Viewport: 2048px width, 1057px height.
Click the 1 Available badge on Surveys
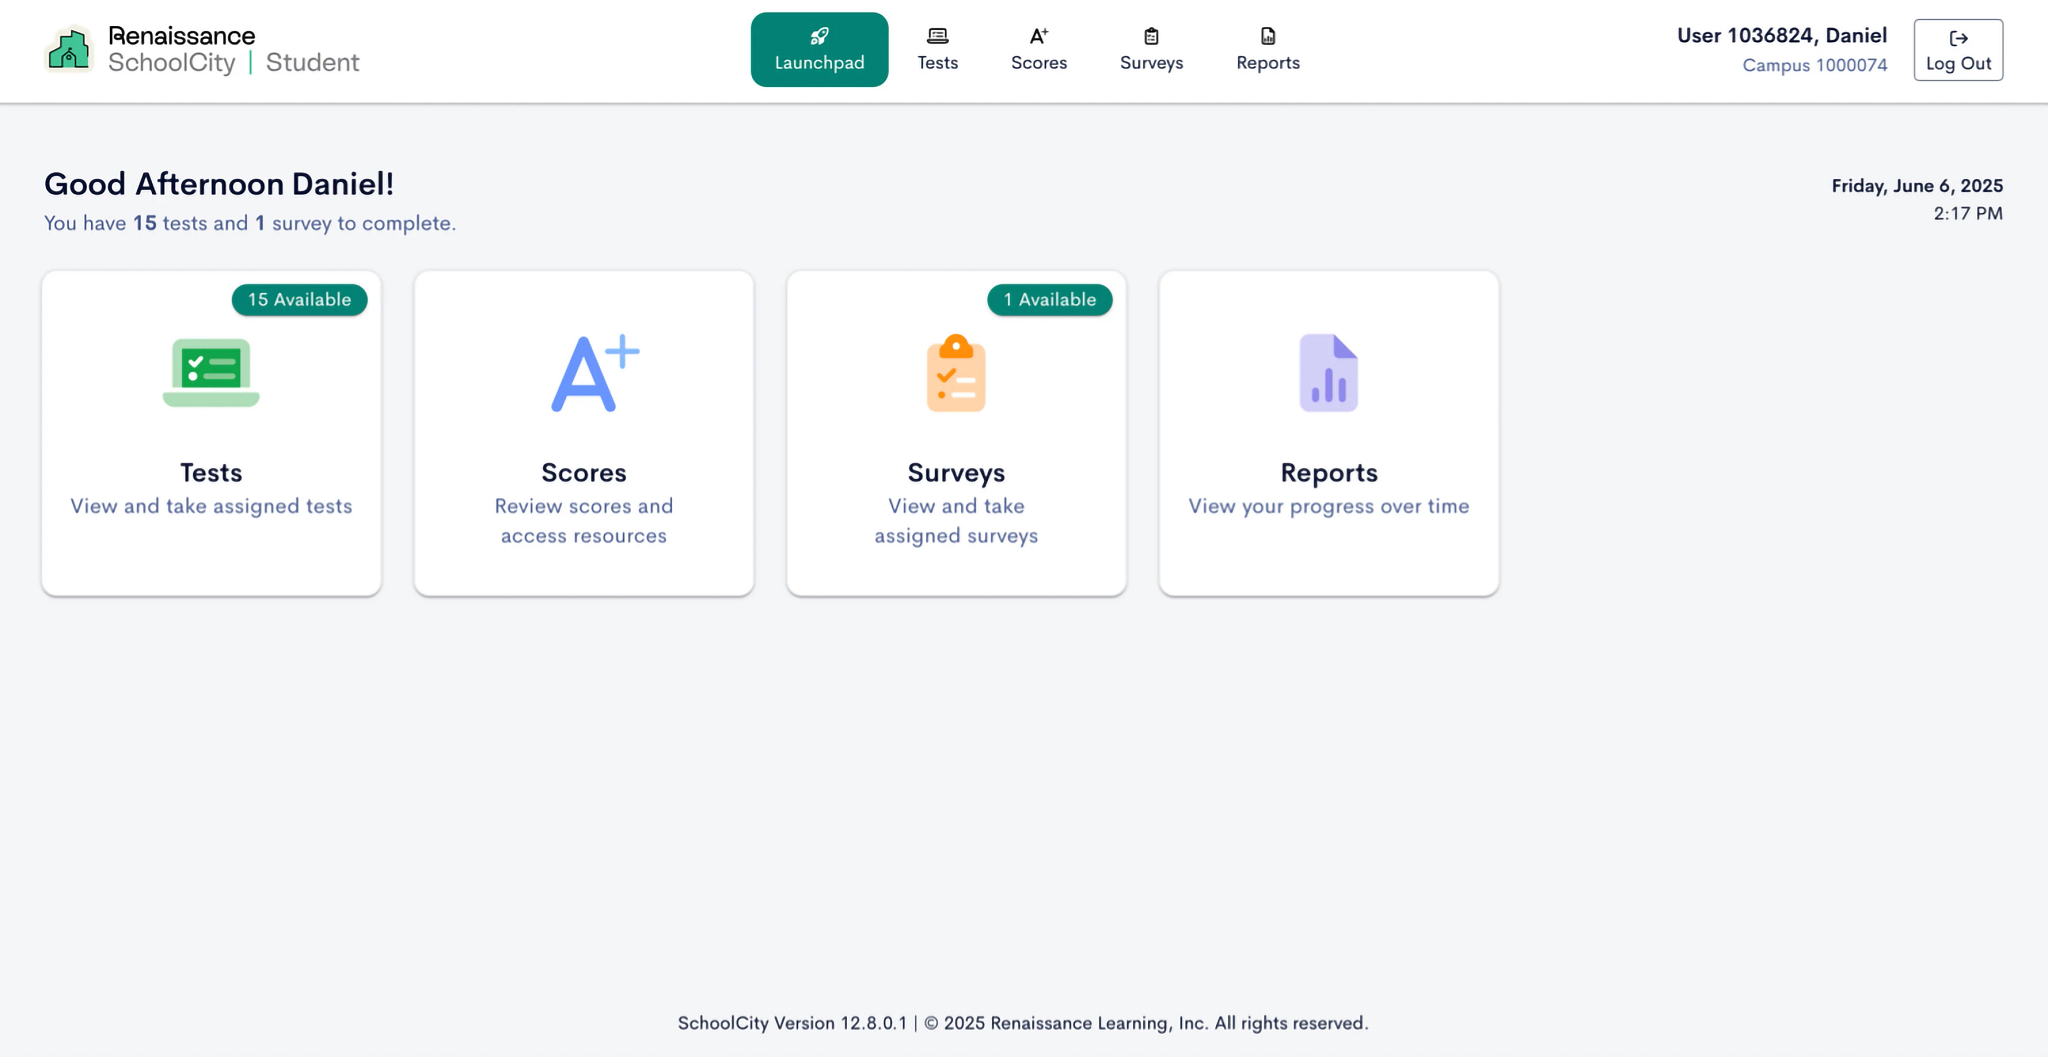pos(1049,299)
